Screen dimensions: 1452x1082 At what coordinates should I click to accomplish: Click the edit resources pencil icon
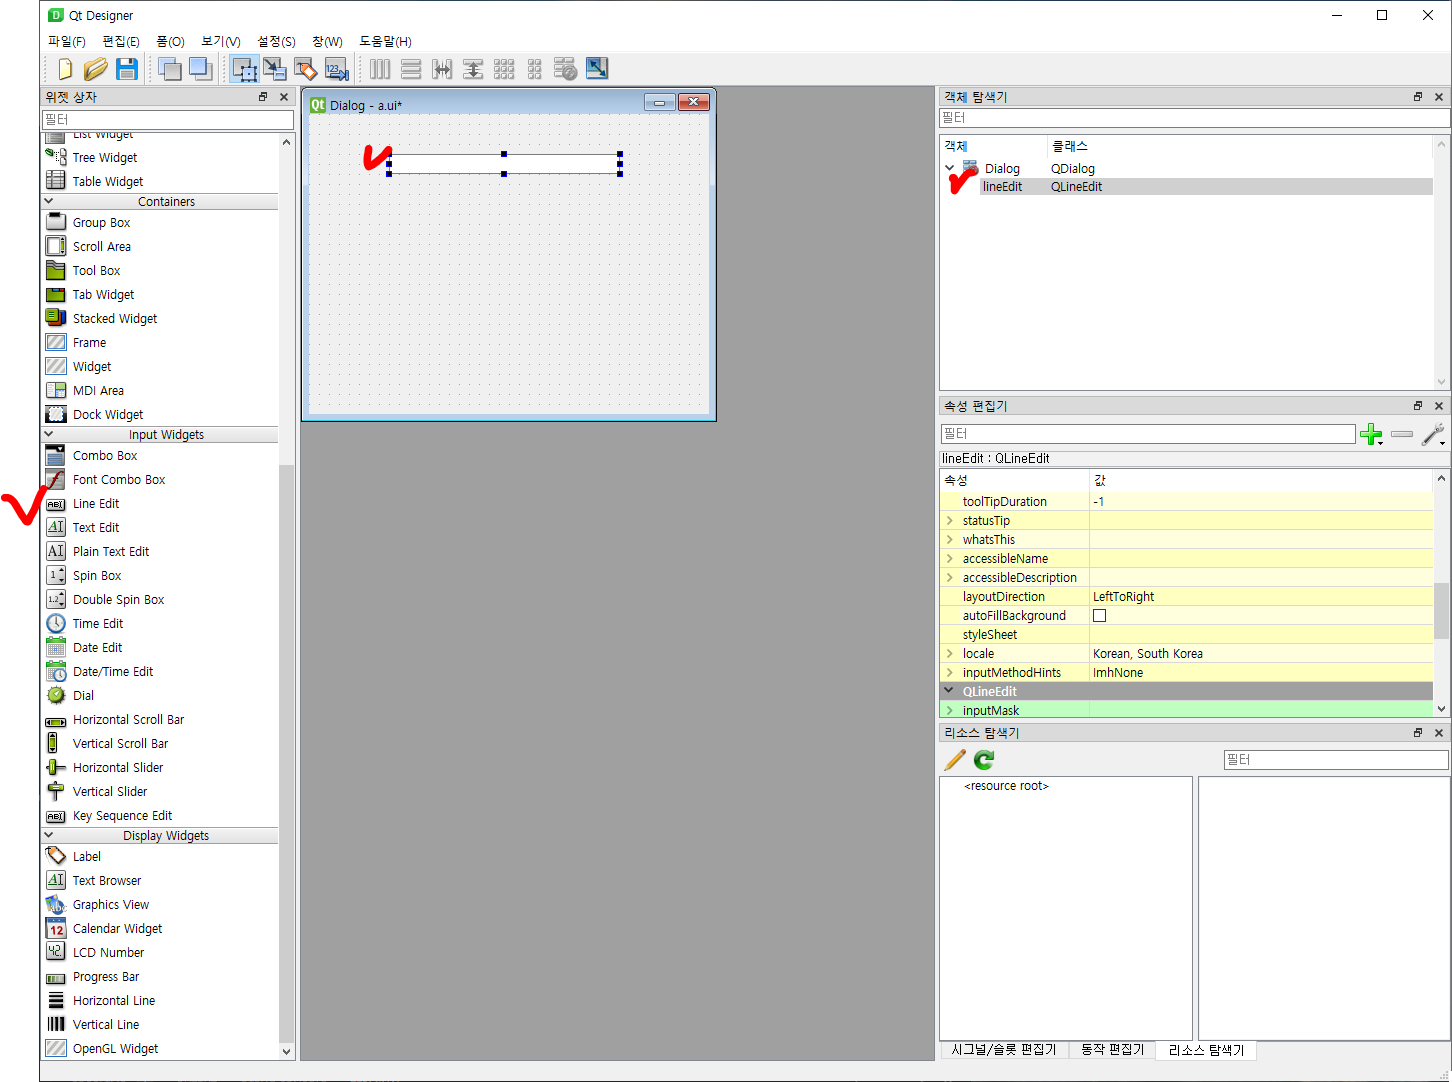pyautogui.click(x=955, y=760)
